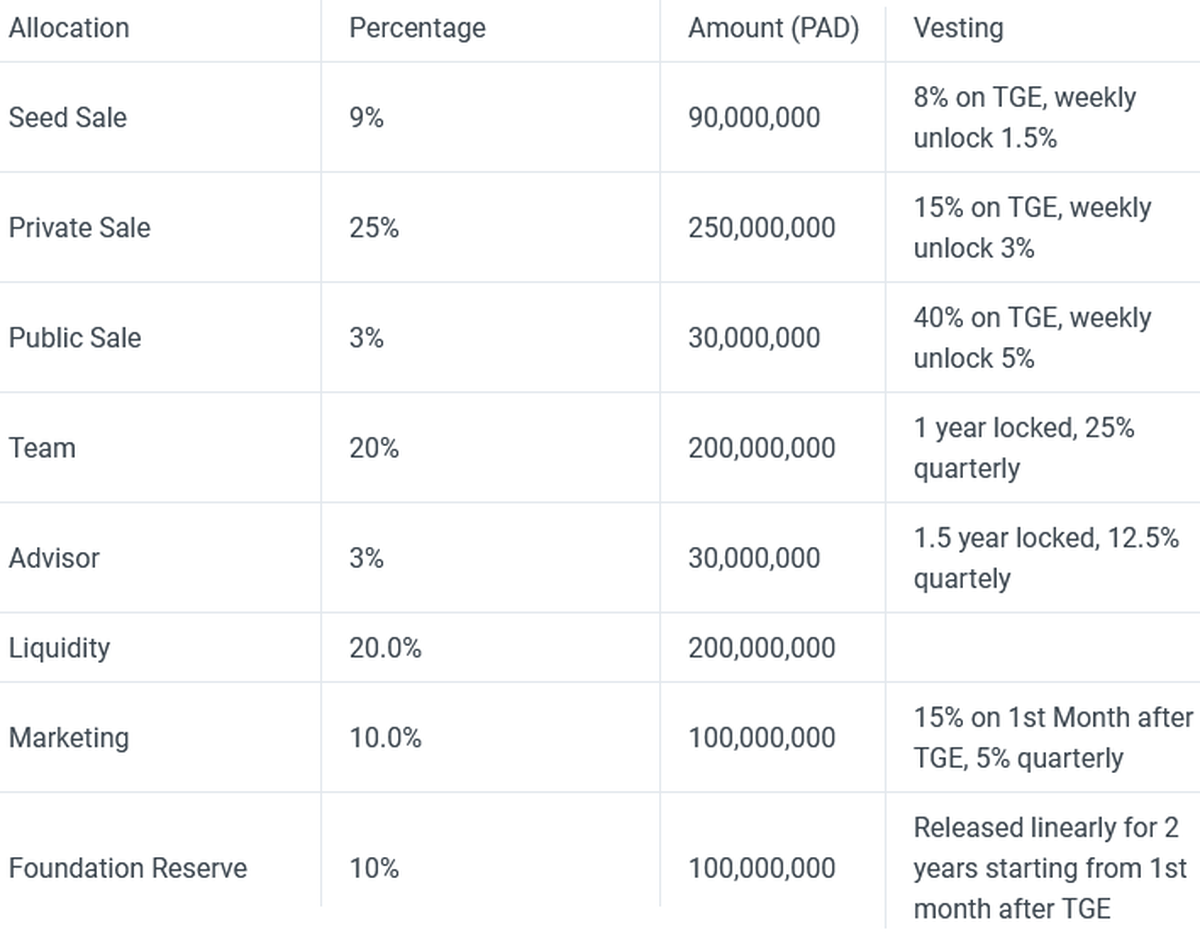1200x937 pixels.
Task: Click the Amount (PAD) column header
Action: coord(773,28)
